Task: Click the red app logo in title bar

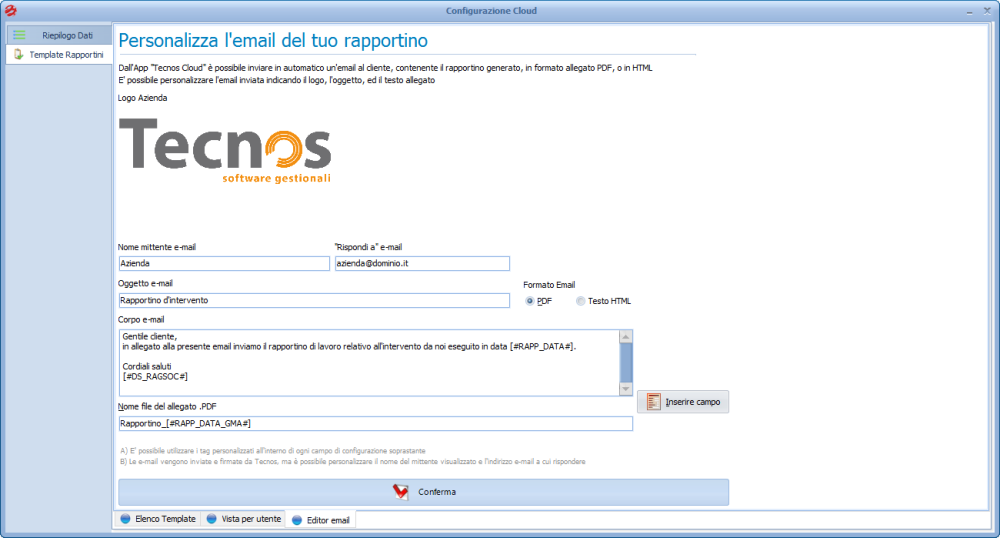Action: click(10, 10)
